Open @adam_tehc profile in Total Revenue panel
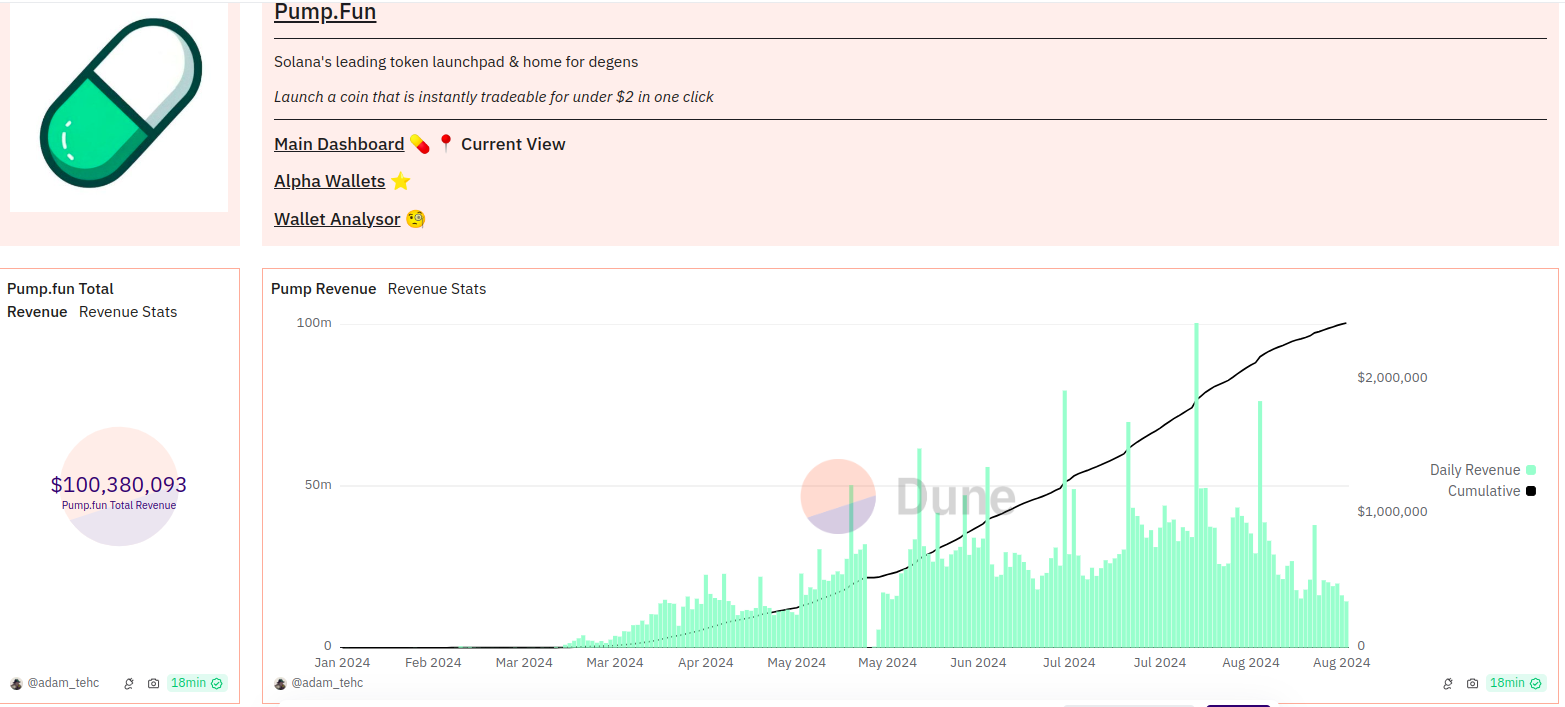The image size is (1565, 707). coord(63,683)
